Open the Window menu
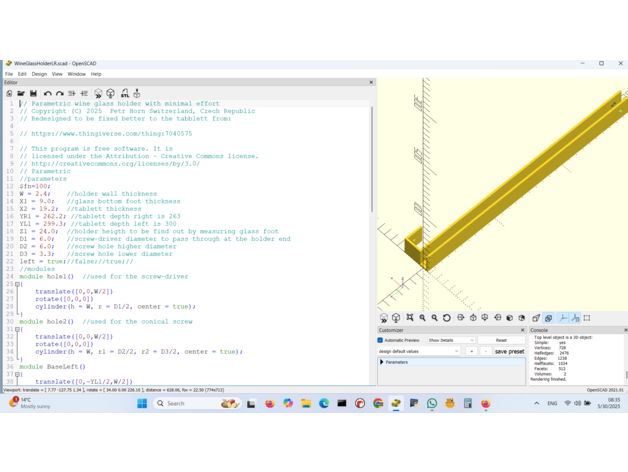This screenshot has width=628, height=472. pyautogui.click(x=76, y=74)
